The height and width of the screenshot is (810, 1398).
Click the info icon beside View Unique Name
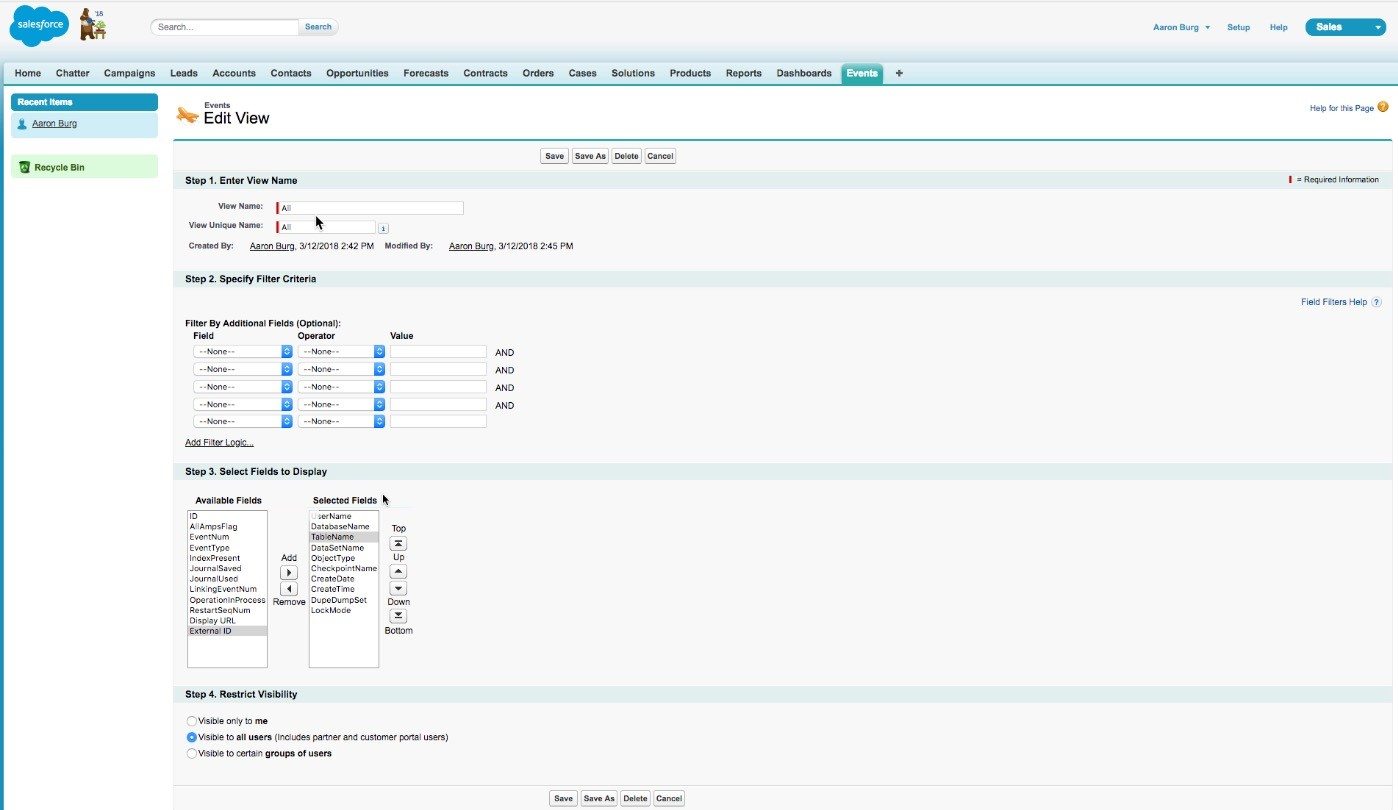click(382, 227)
